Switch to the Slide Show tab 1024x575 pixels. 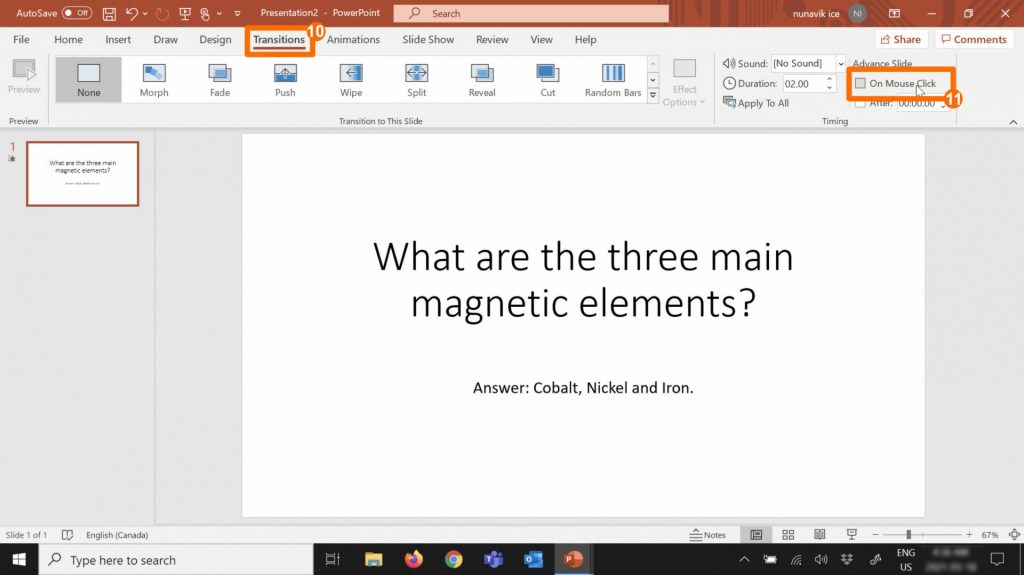click(x=428, y=40)
